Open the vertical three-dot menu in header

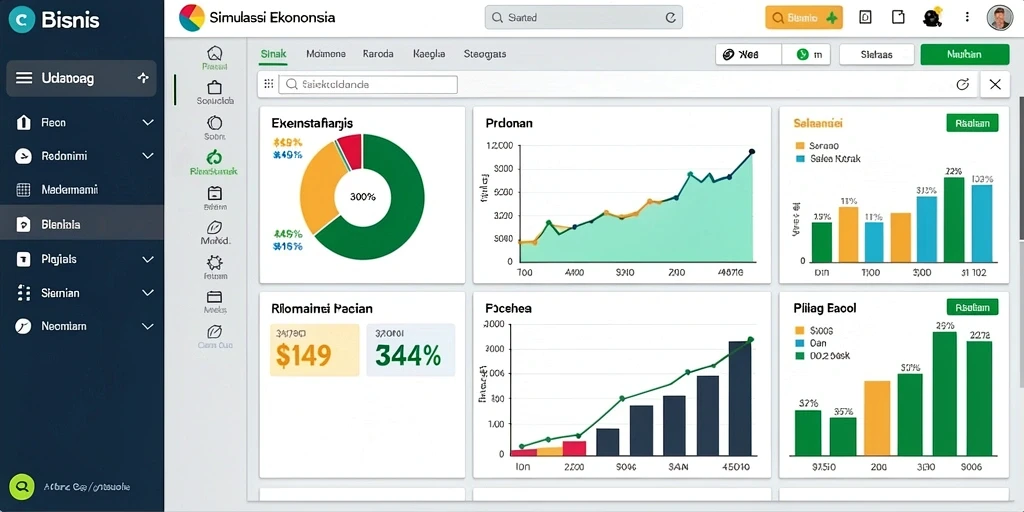[x=967, y=18]
